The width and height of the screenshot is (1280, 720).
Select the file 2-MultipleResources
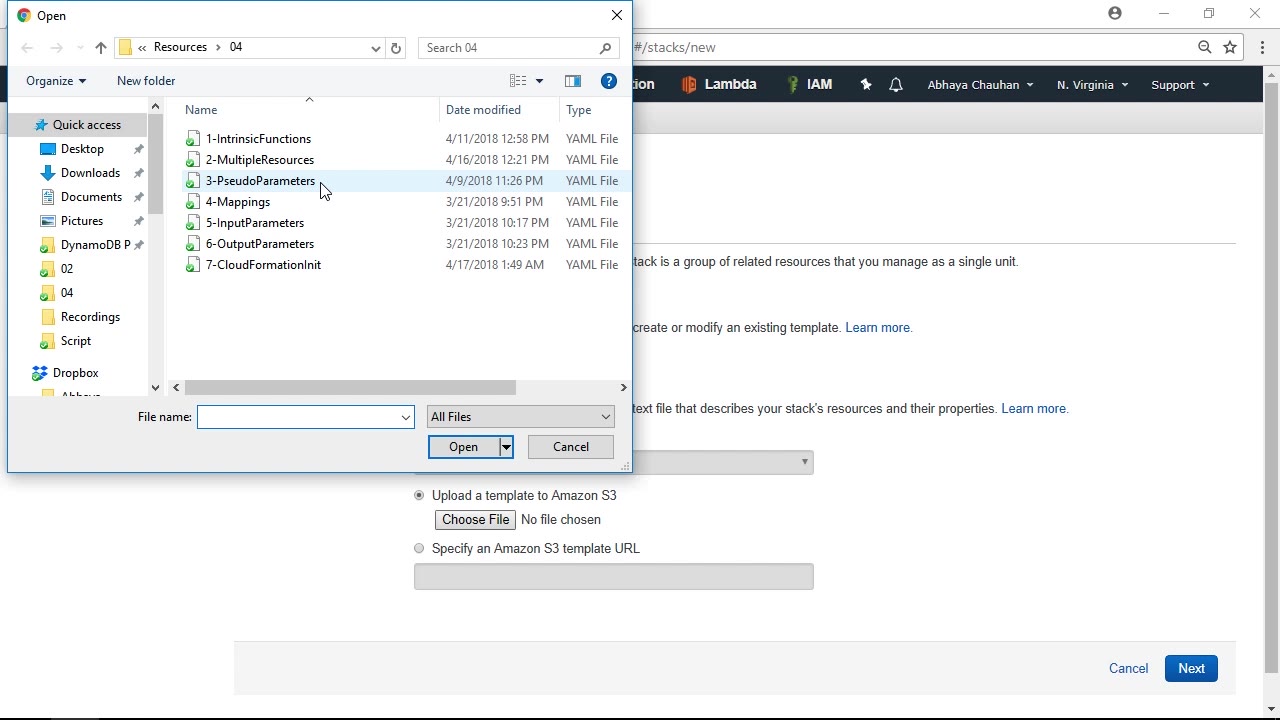tap(260, 160)
